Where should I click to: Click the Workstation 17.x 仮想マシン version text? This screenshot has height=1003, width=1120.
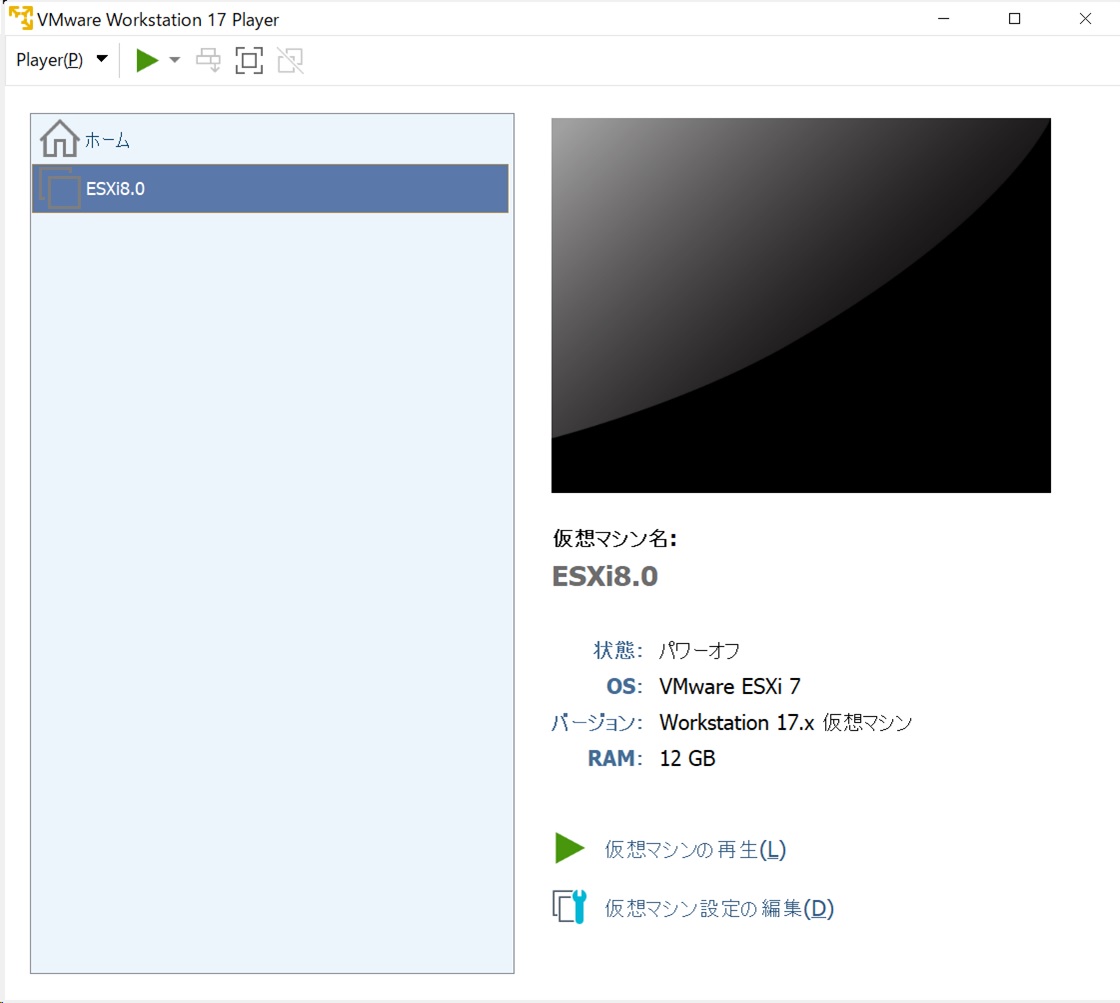click(x=786, y=722)
